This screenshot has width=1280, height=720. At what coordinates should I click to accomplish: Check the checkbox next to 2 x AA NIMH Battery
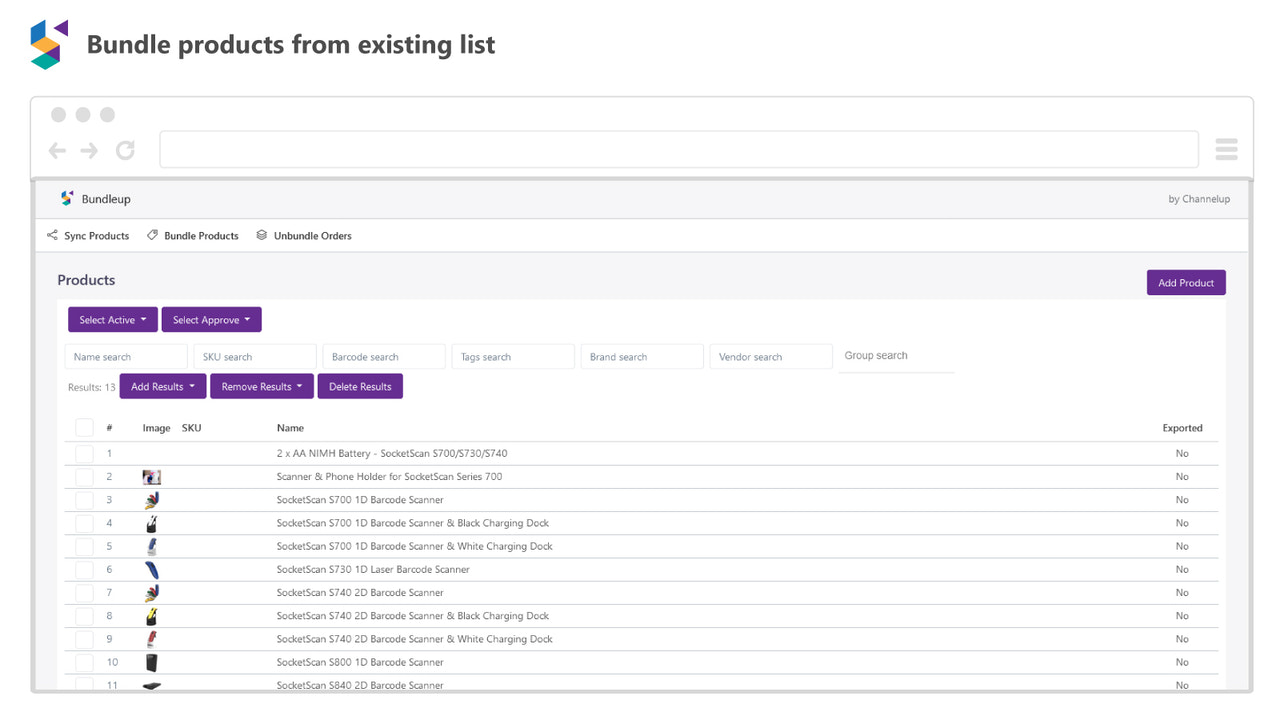pos(84,453)
